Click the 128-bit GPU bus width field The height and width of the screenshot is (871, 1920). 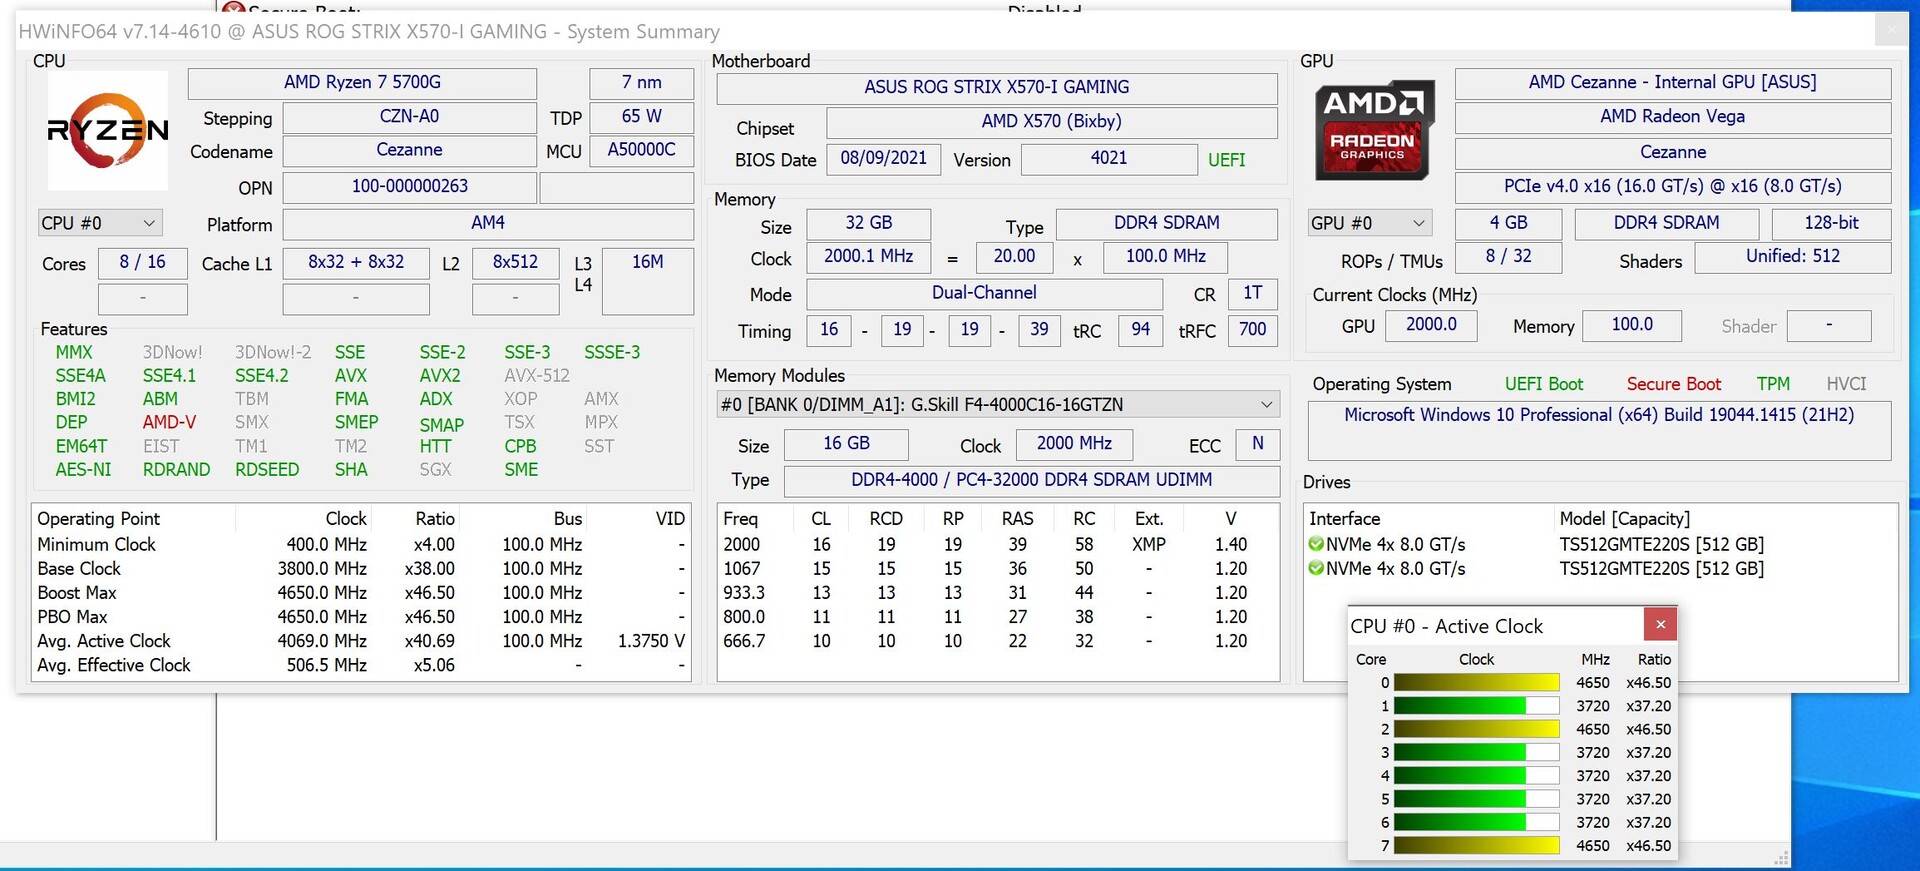click(x=1832, y=223)
